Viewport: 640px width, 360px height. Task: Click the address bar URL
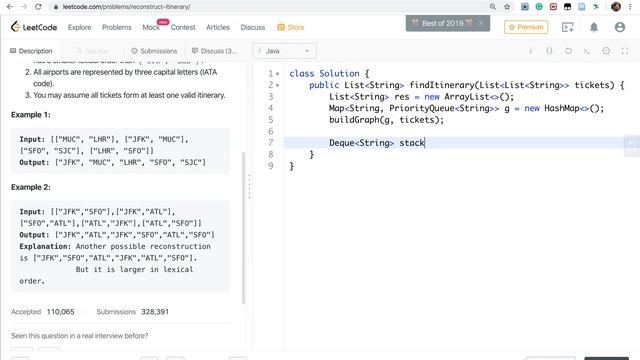[x=127, y=7]
